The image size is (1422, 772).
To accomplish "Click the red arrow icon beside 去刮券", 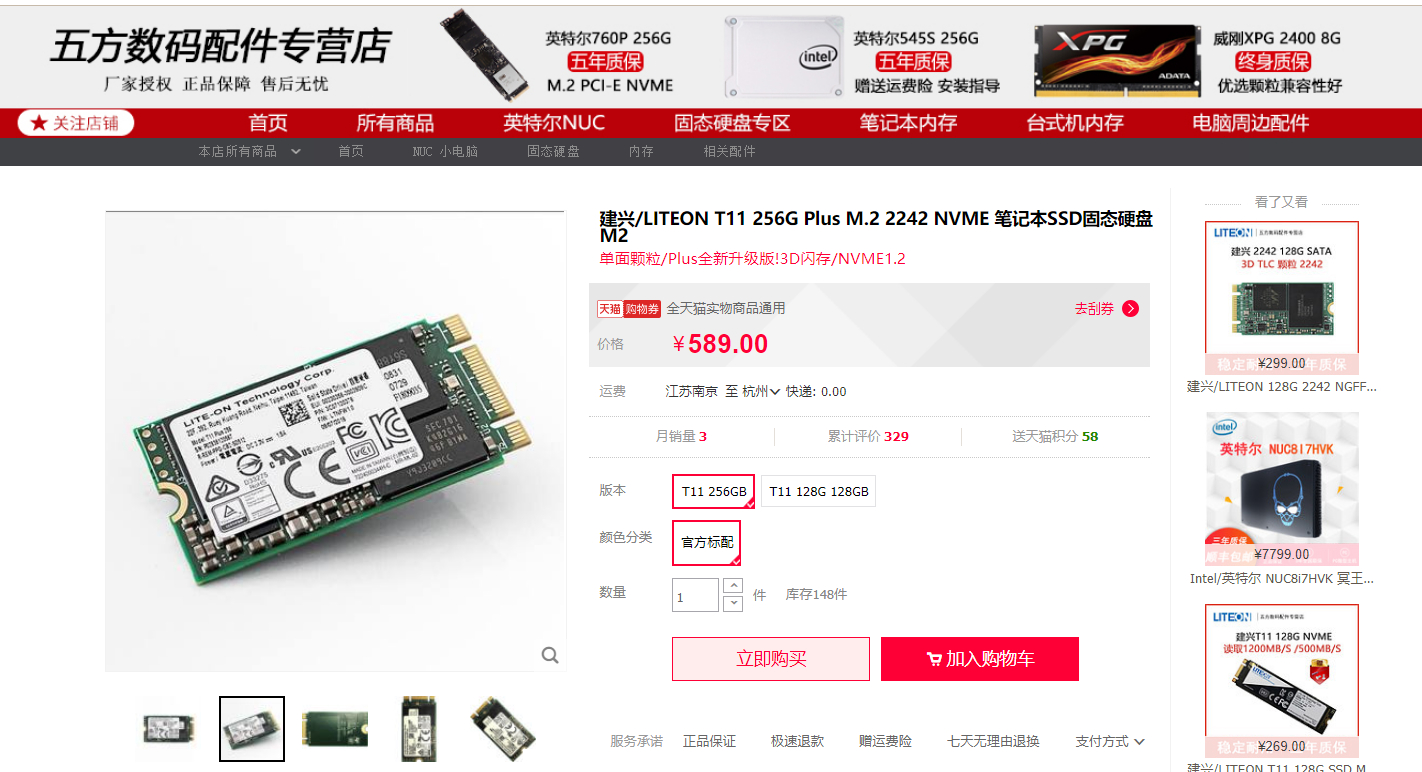I will [1131, 309].
